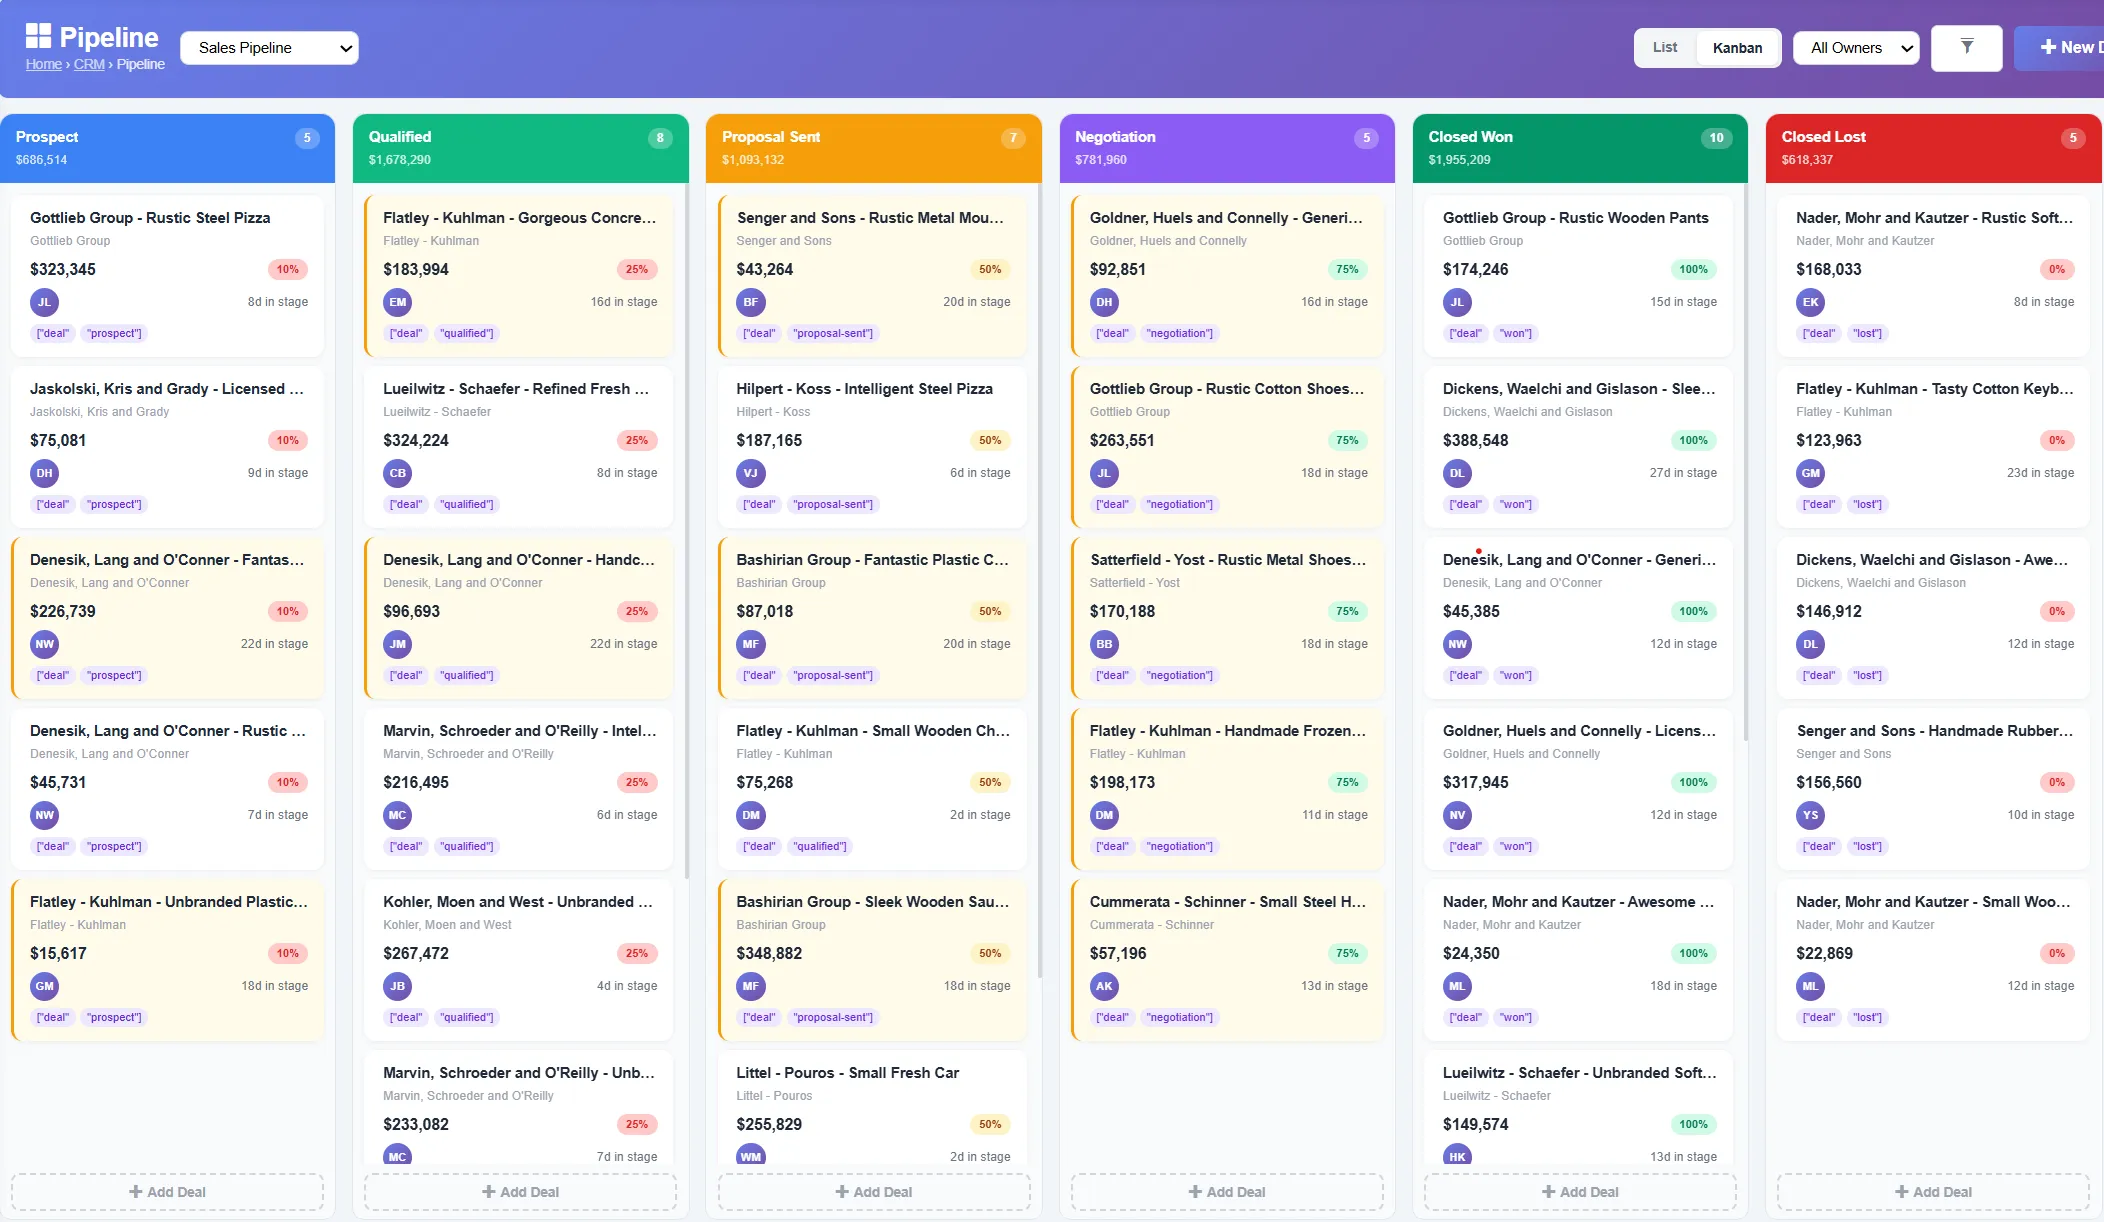Screen dimensions: 2104x1222
Task: Select JL avatar on Gottlieb Group deal
Action: [43, 302]
